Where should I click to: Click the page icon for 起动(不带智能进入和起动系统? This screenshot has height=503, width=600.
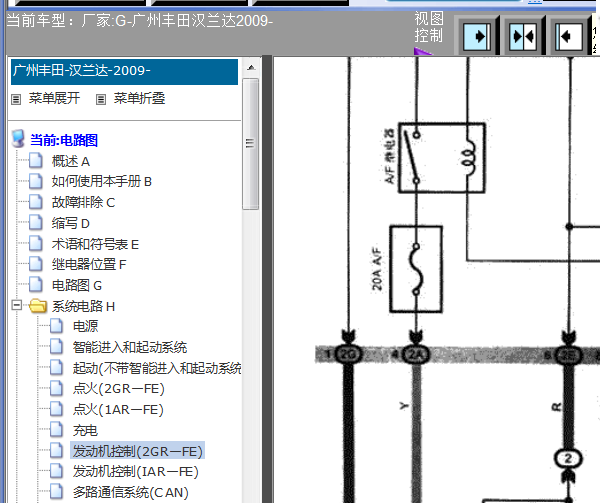pyautogui.click(x=57, y=368)
